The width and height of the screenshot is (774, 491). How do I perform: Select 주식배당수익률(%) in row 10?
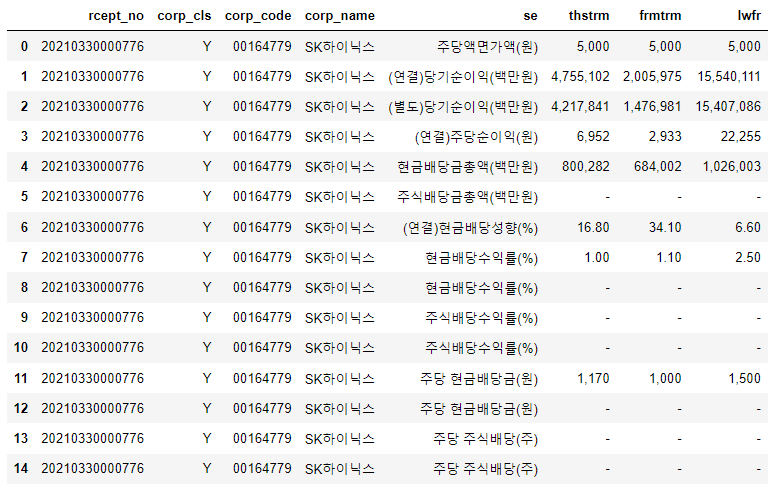click(481, 348)
